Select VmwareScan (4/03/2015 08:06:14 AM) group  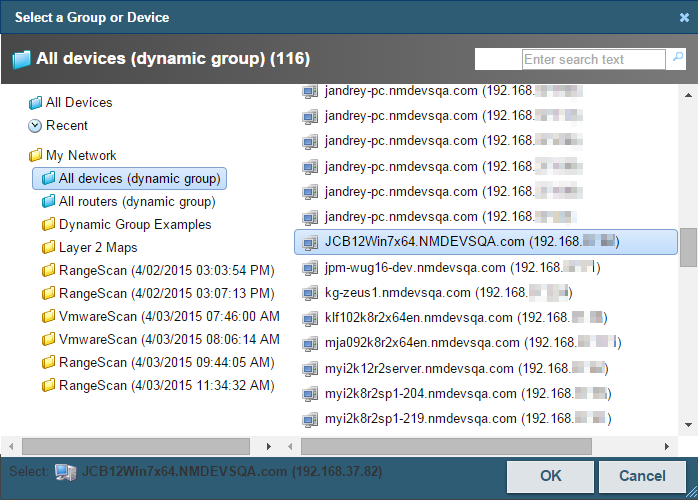[x=169, y=340]
